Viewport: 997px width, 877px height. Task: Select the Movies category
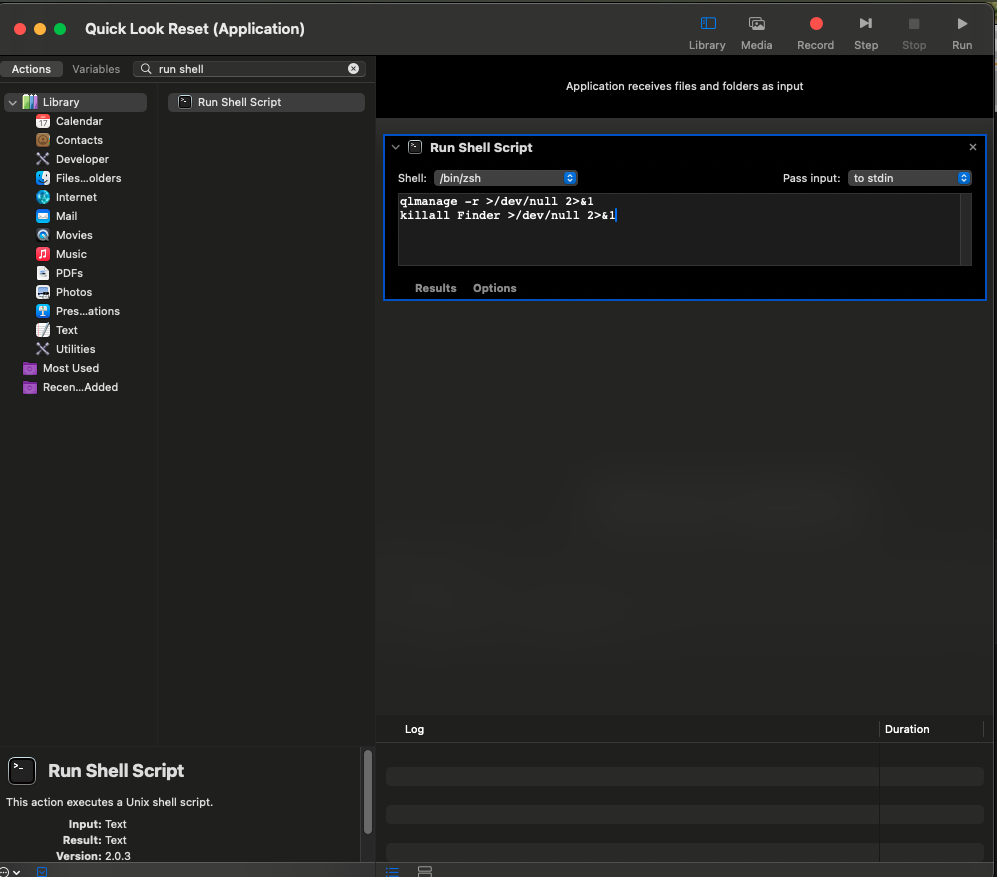click(74, 235)
